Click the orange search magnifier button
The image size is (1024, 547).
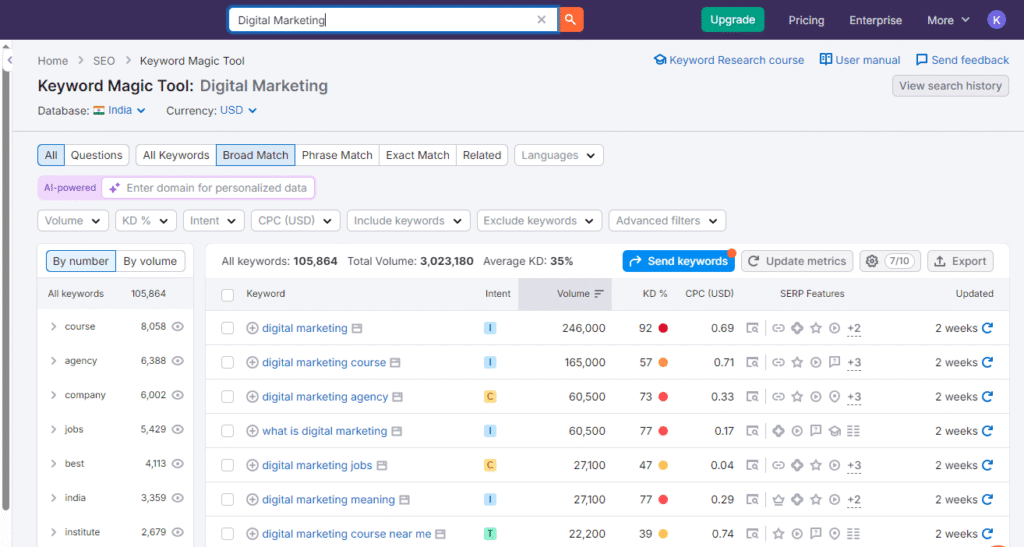[571, 20]
